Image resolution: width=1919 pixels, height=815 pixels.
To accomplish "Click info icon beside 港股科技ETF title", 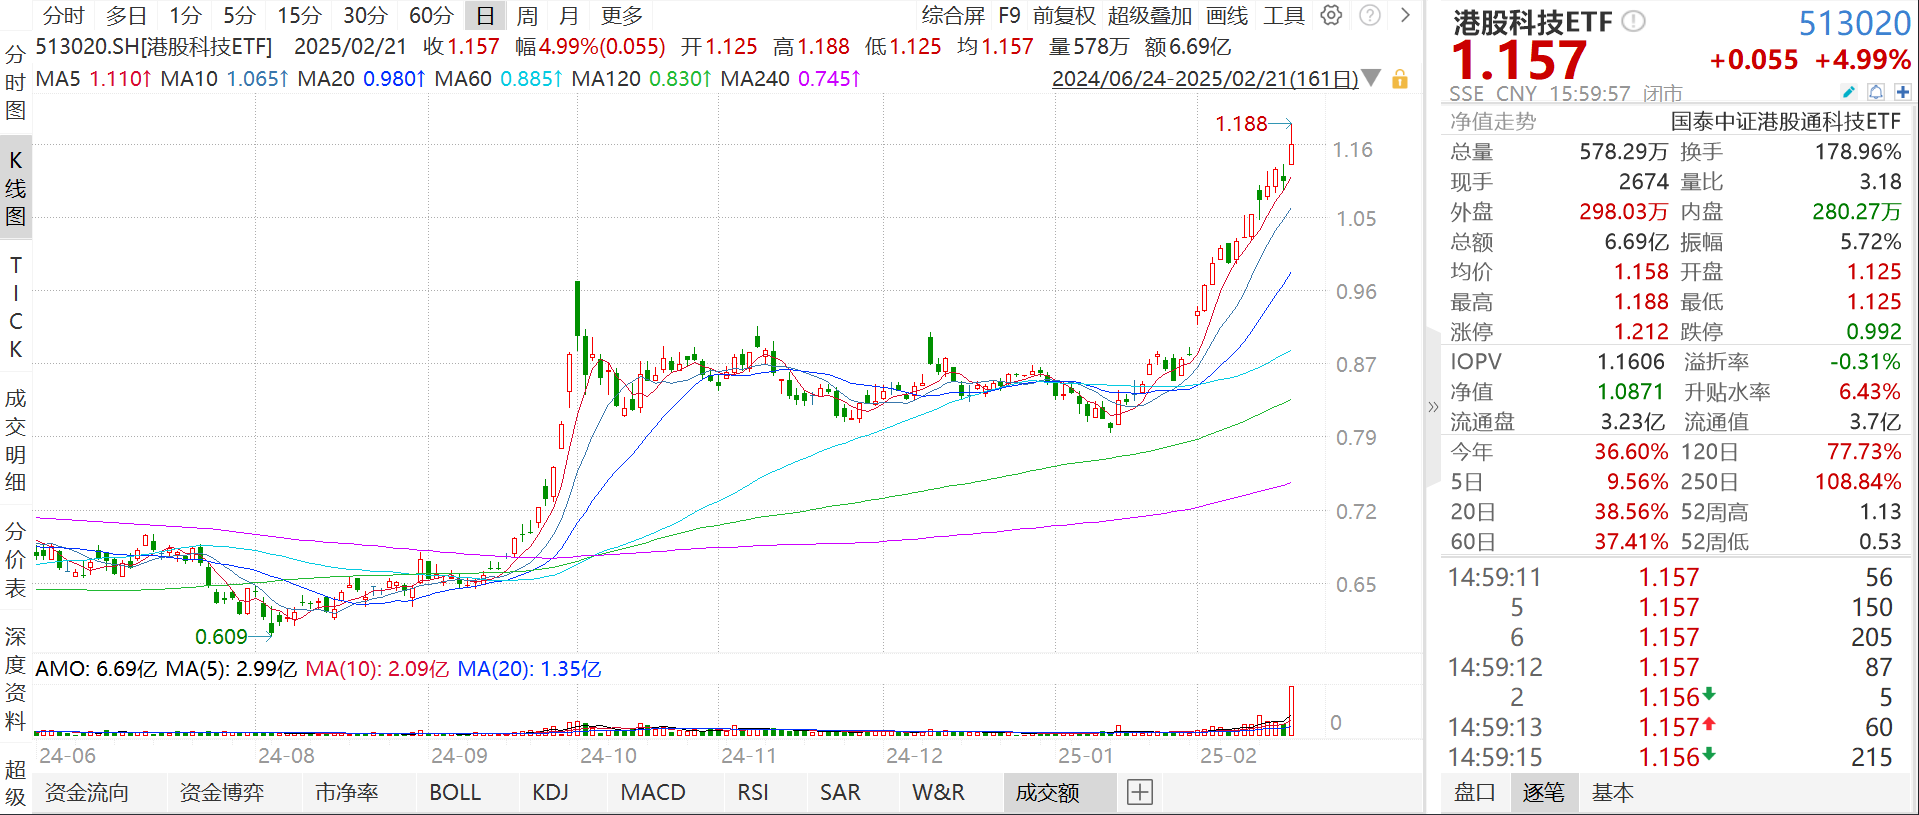I will coord(1633,21).
